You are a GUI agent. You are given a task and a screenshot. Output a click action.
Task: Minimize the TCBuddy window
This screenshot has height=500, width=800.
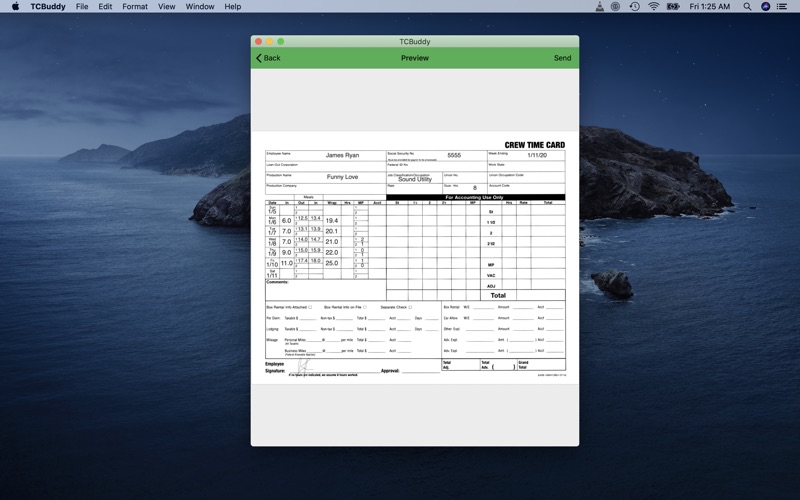tap(270, 41)
